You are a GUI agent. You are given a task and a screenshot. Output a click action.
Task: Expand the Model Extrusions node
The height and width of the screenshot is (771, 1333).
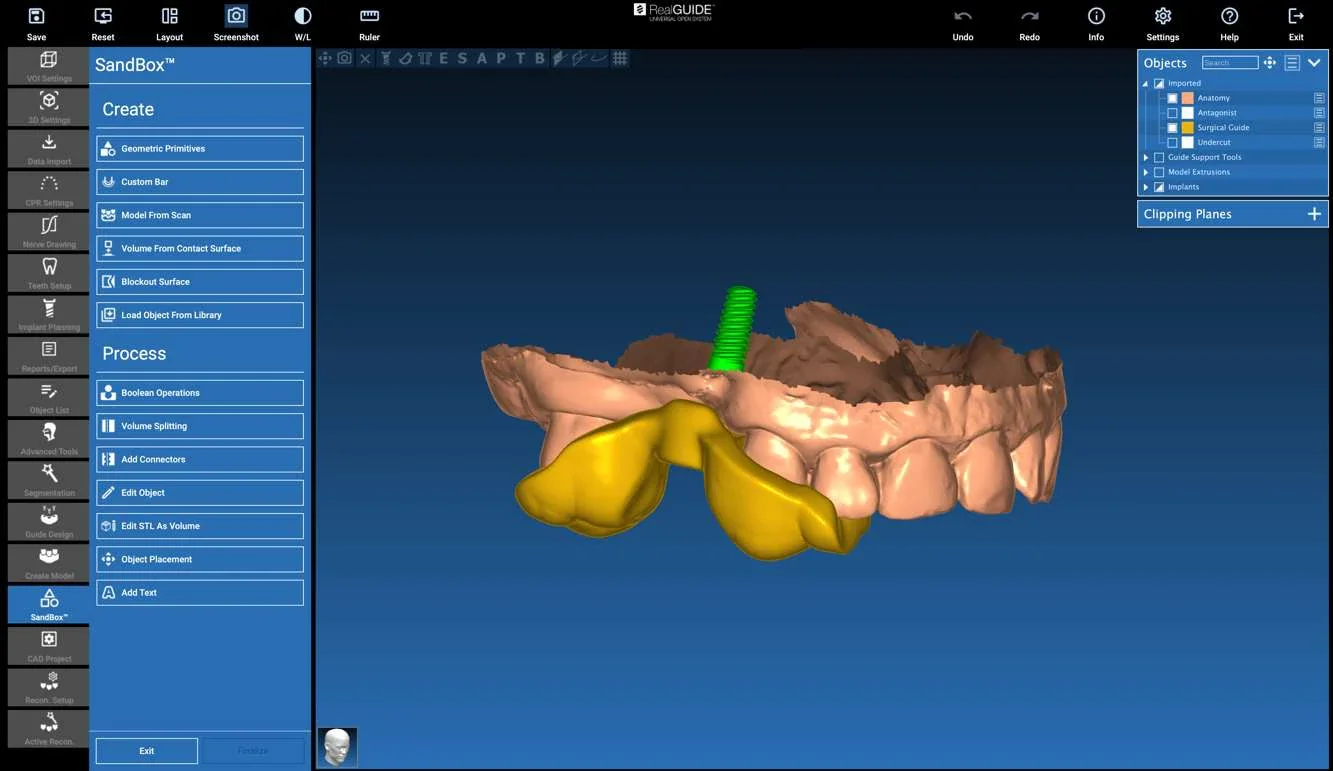tap(1146, 172)
